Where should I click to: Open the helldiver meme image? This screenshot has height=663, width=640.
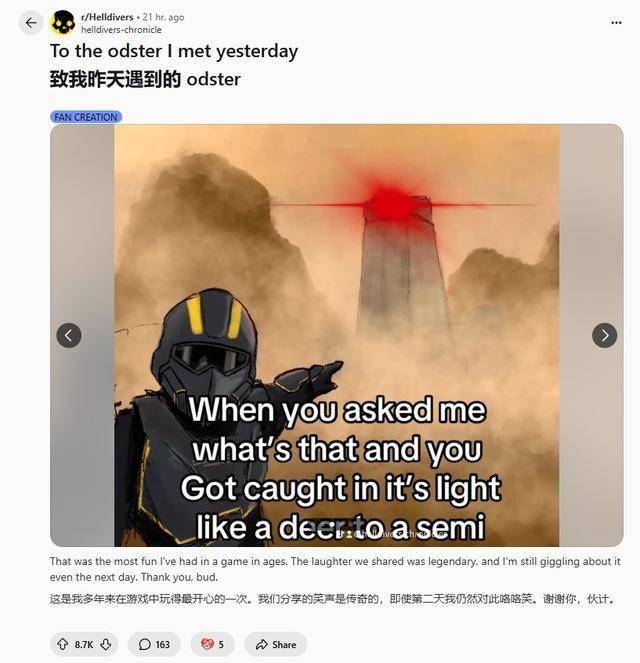point(336,335)
